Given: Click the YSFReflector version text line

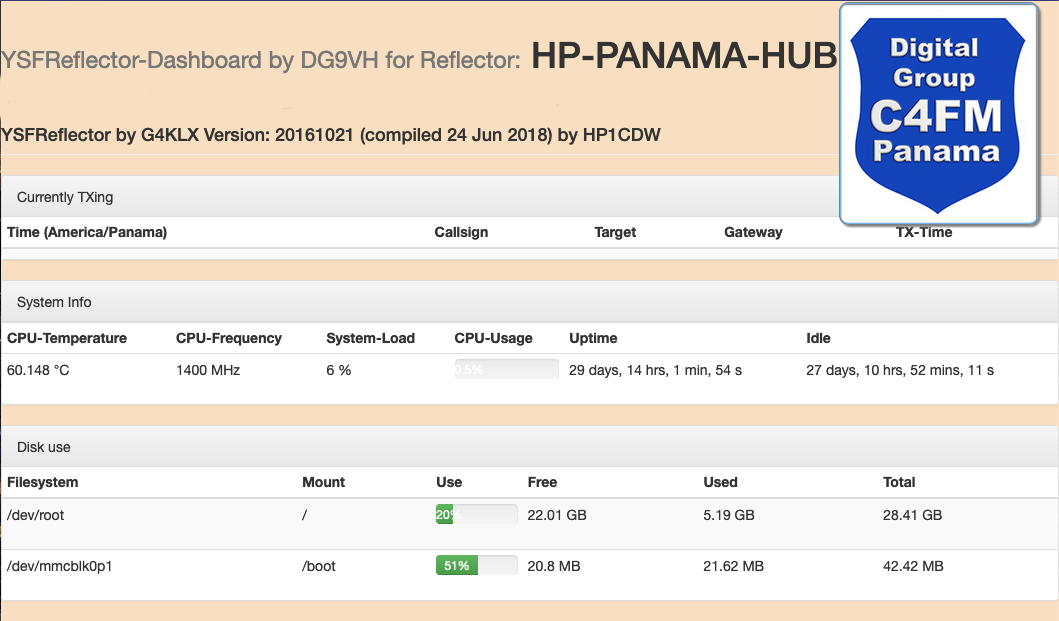Looking at the screenshot, I should (x=331, y=135).
